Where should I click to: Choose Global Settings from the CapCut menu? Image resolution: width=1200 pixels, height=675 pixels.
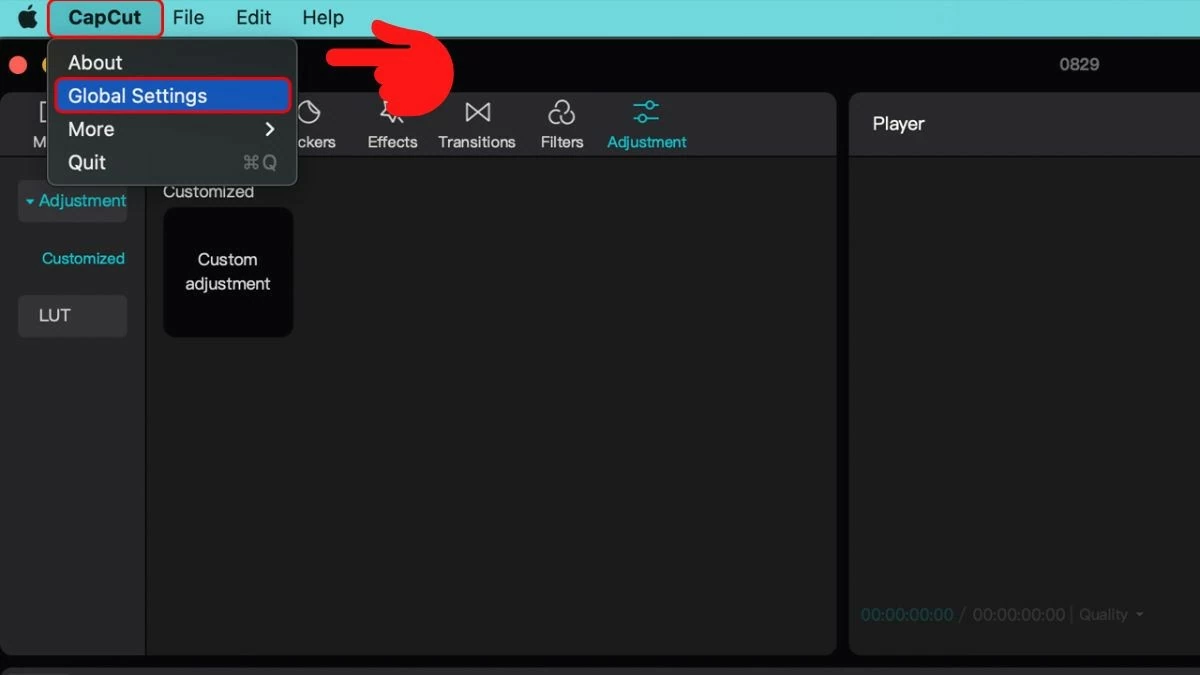172,96
